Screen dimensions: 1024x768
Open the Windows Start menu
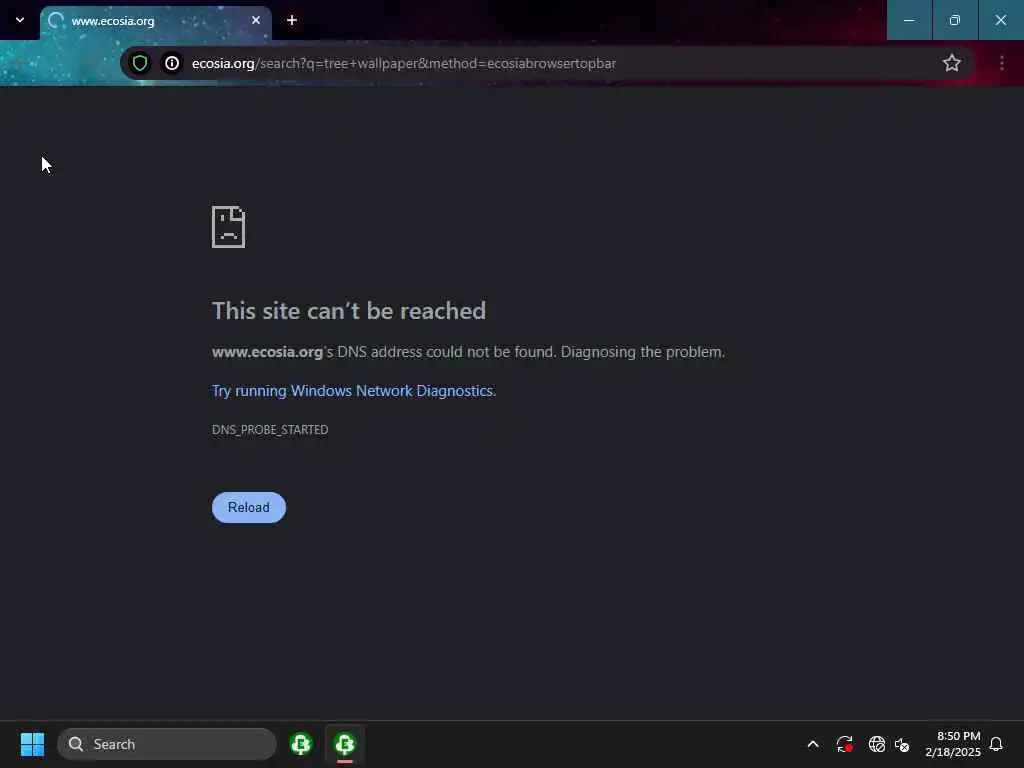click(32, 744)
